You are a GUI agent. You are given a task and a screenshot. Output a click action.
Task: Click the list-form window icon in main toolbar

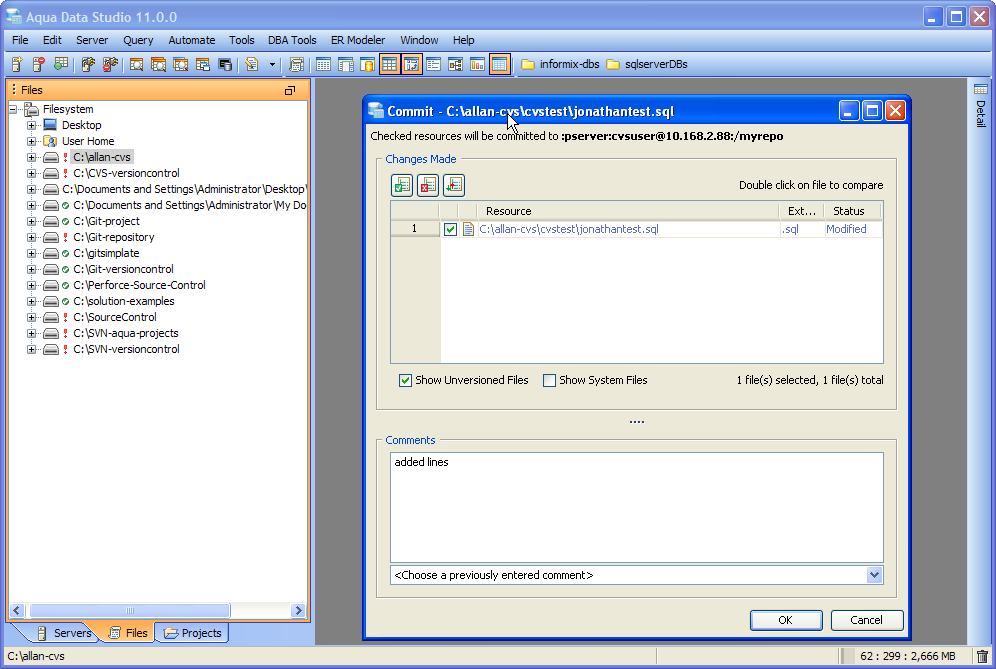click(434, 64)
